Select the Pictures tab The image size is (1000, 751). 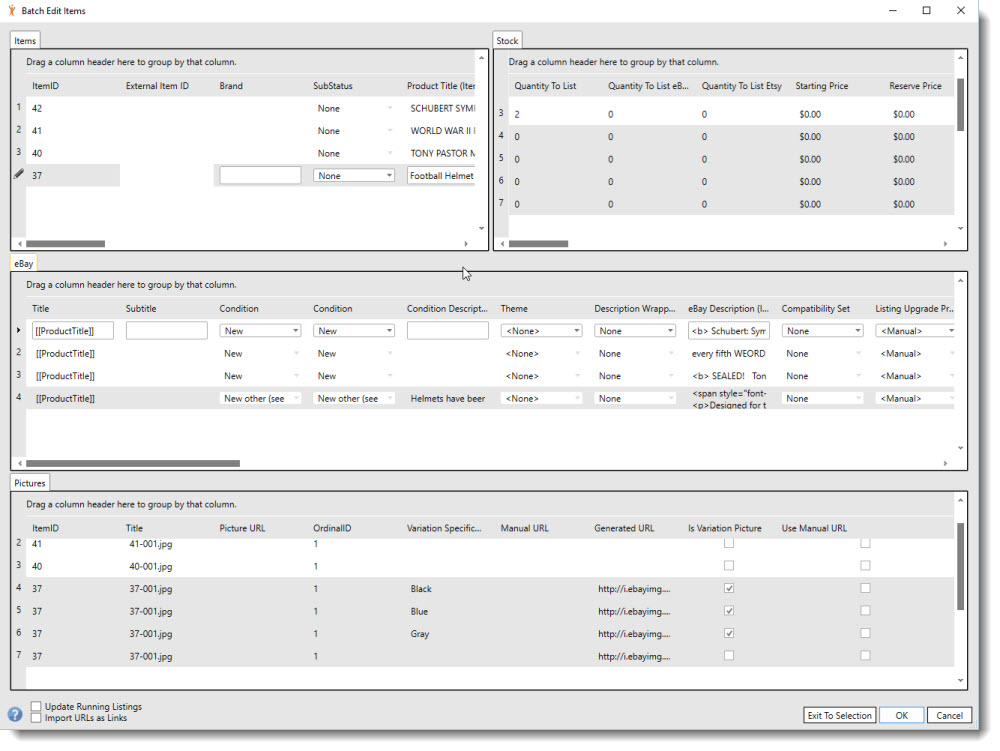[x=29, y=483]
